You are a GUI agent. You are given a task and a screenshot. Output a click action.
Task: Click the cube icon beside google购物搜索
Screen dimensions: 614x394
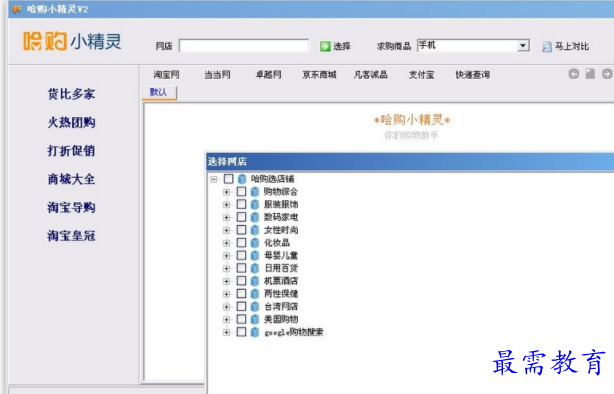coord(255,332)
